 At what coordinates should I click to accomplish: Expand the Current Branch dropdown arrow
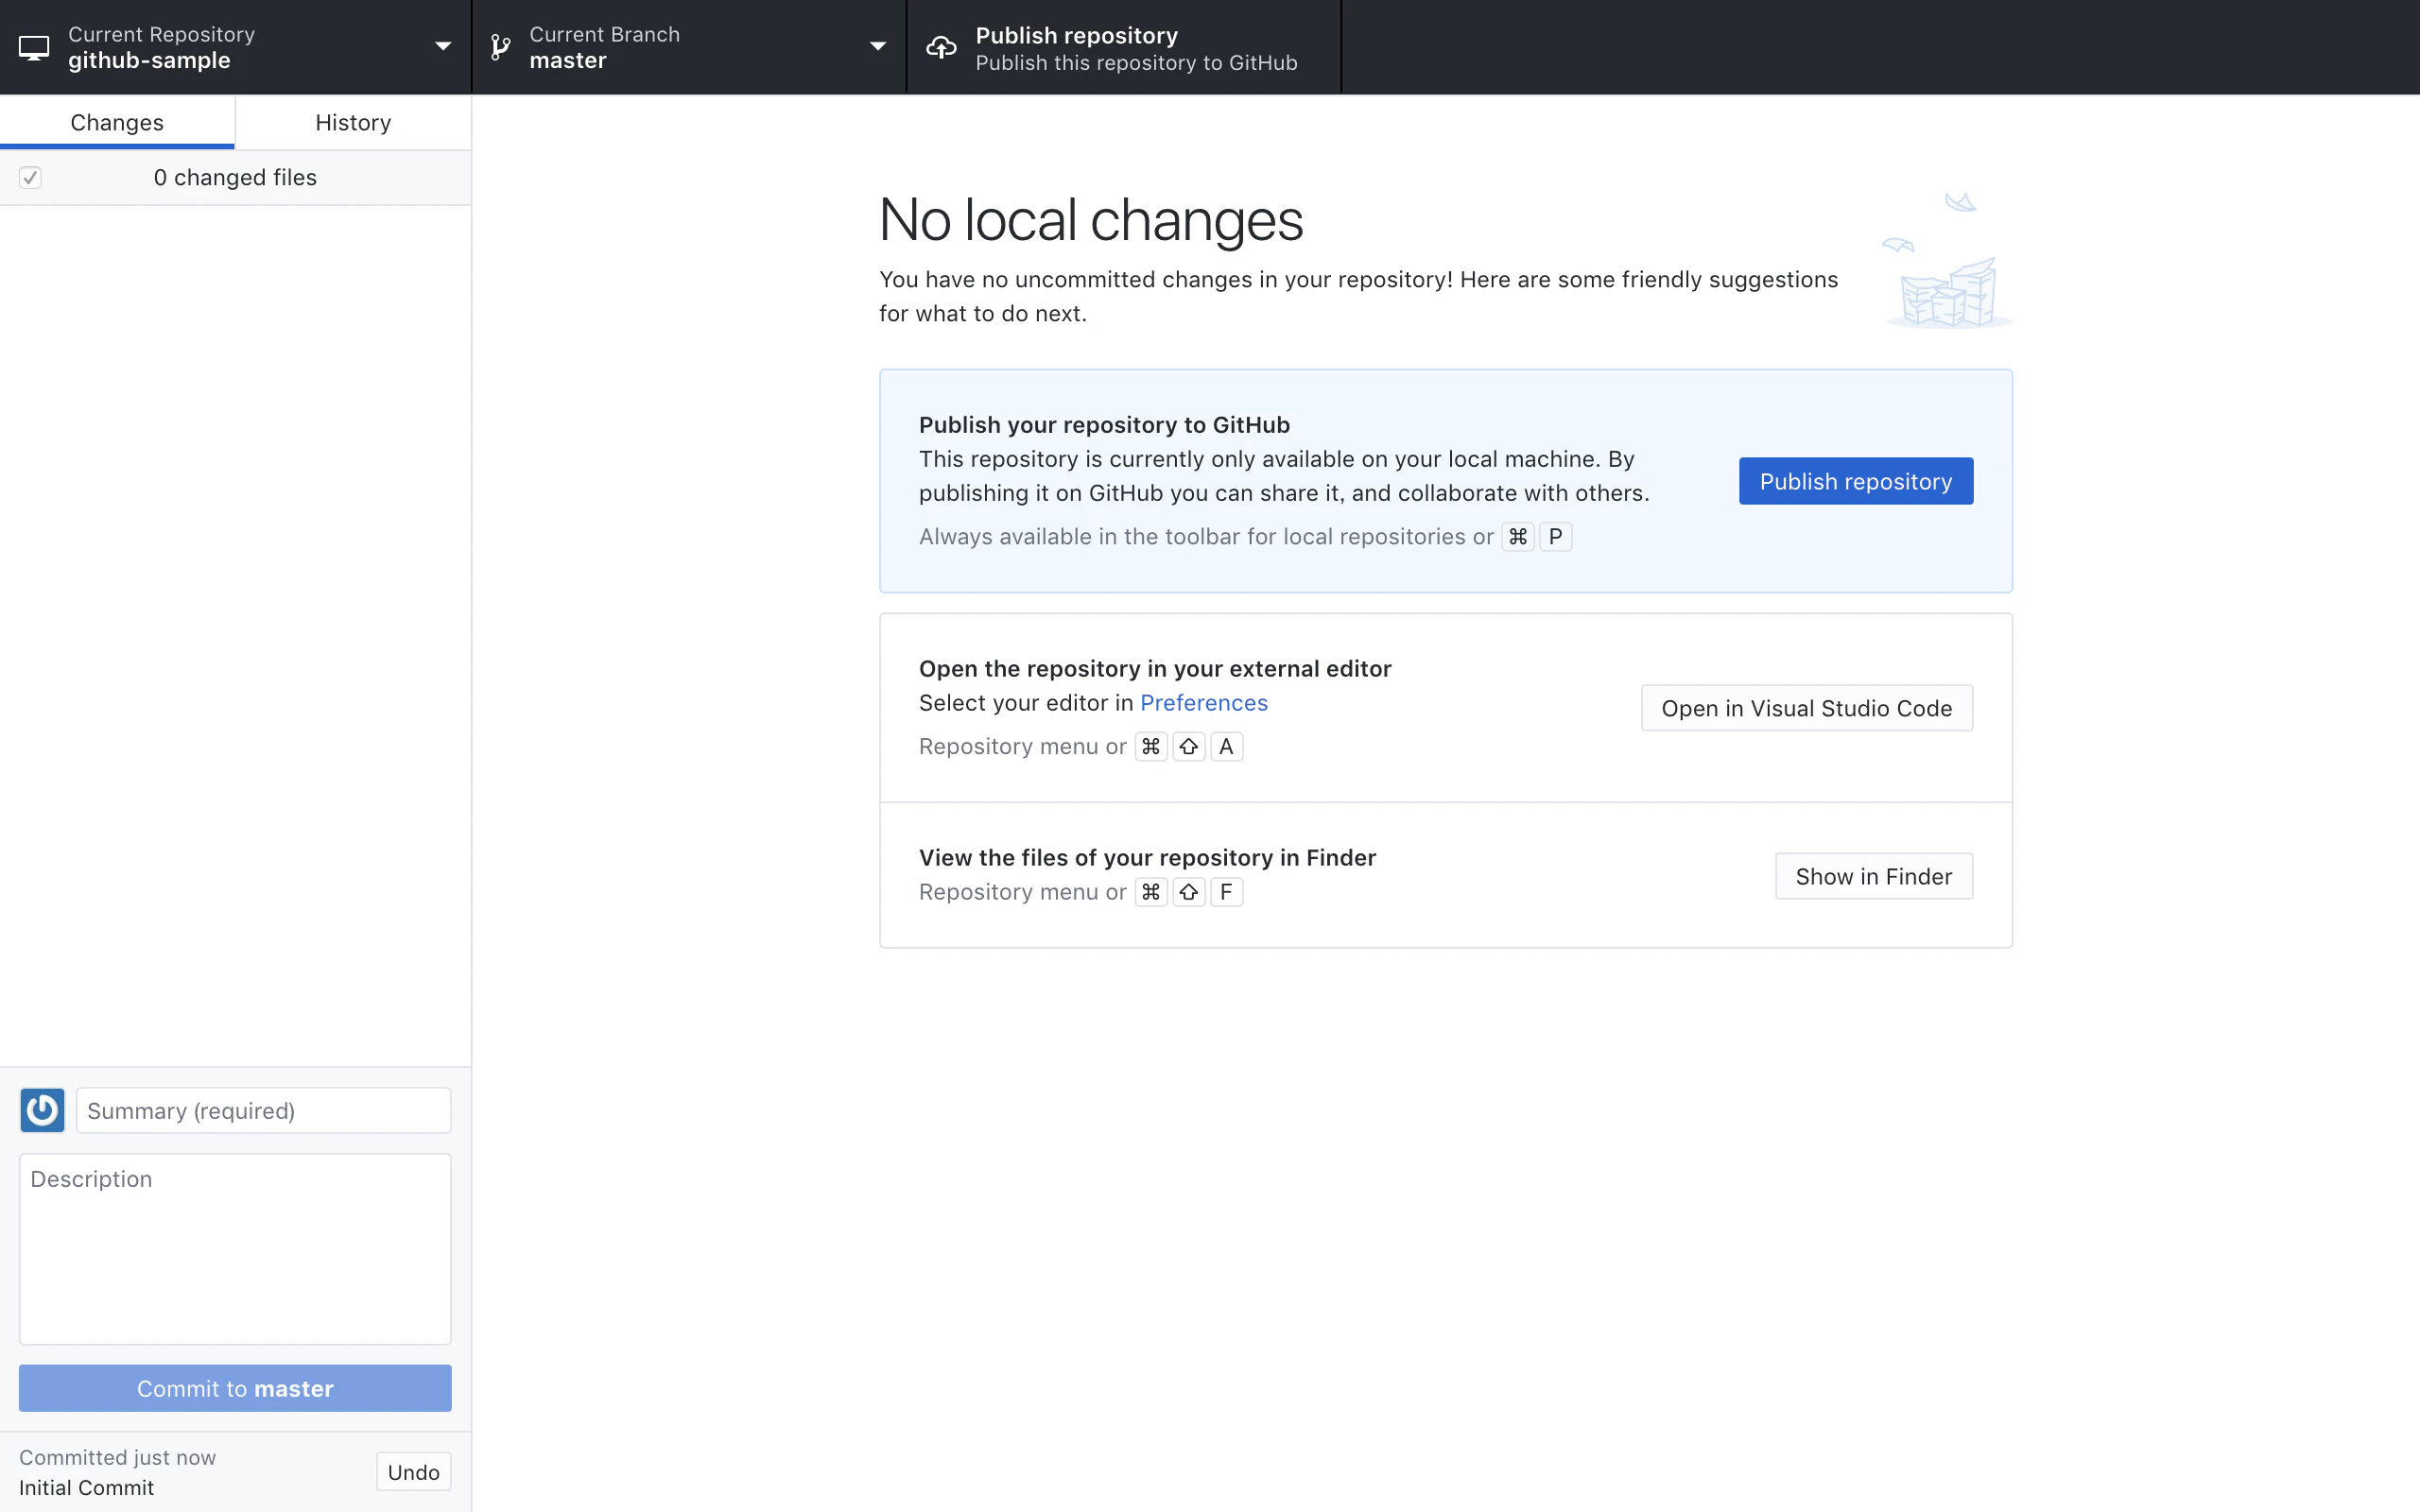(x=878, y=46)
